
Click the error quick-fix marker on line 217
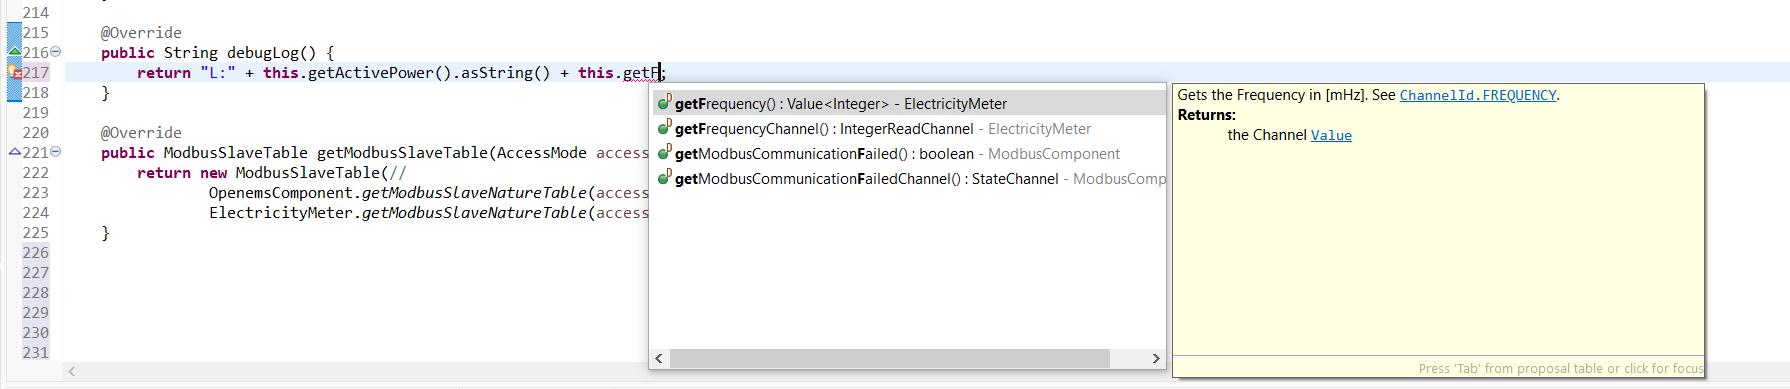(14, 73)
